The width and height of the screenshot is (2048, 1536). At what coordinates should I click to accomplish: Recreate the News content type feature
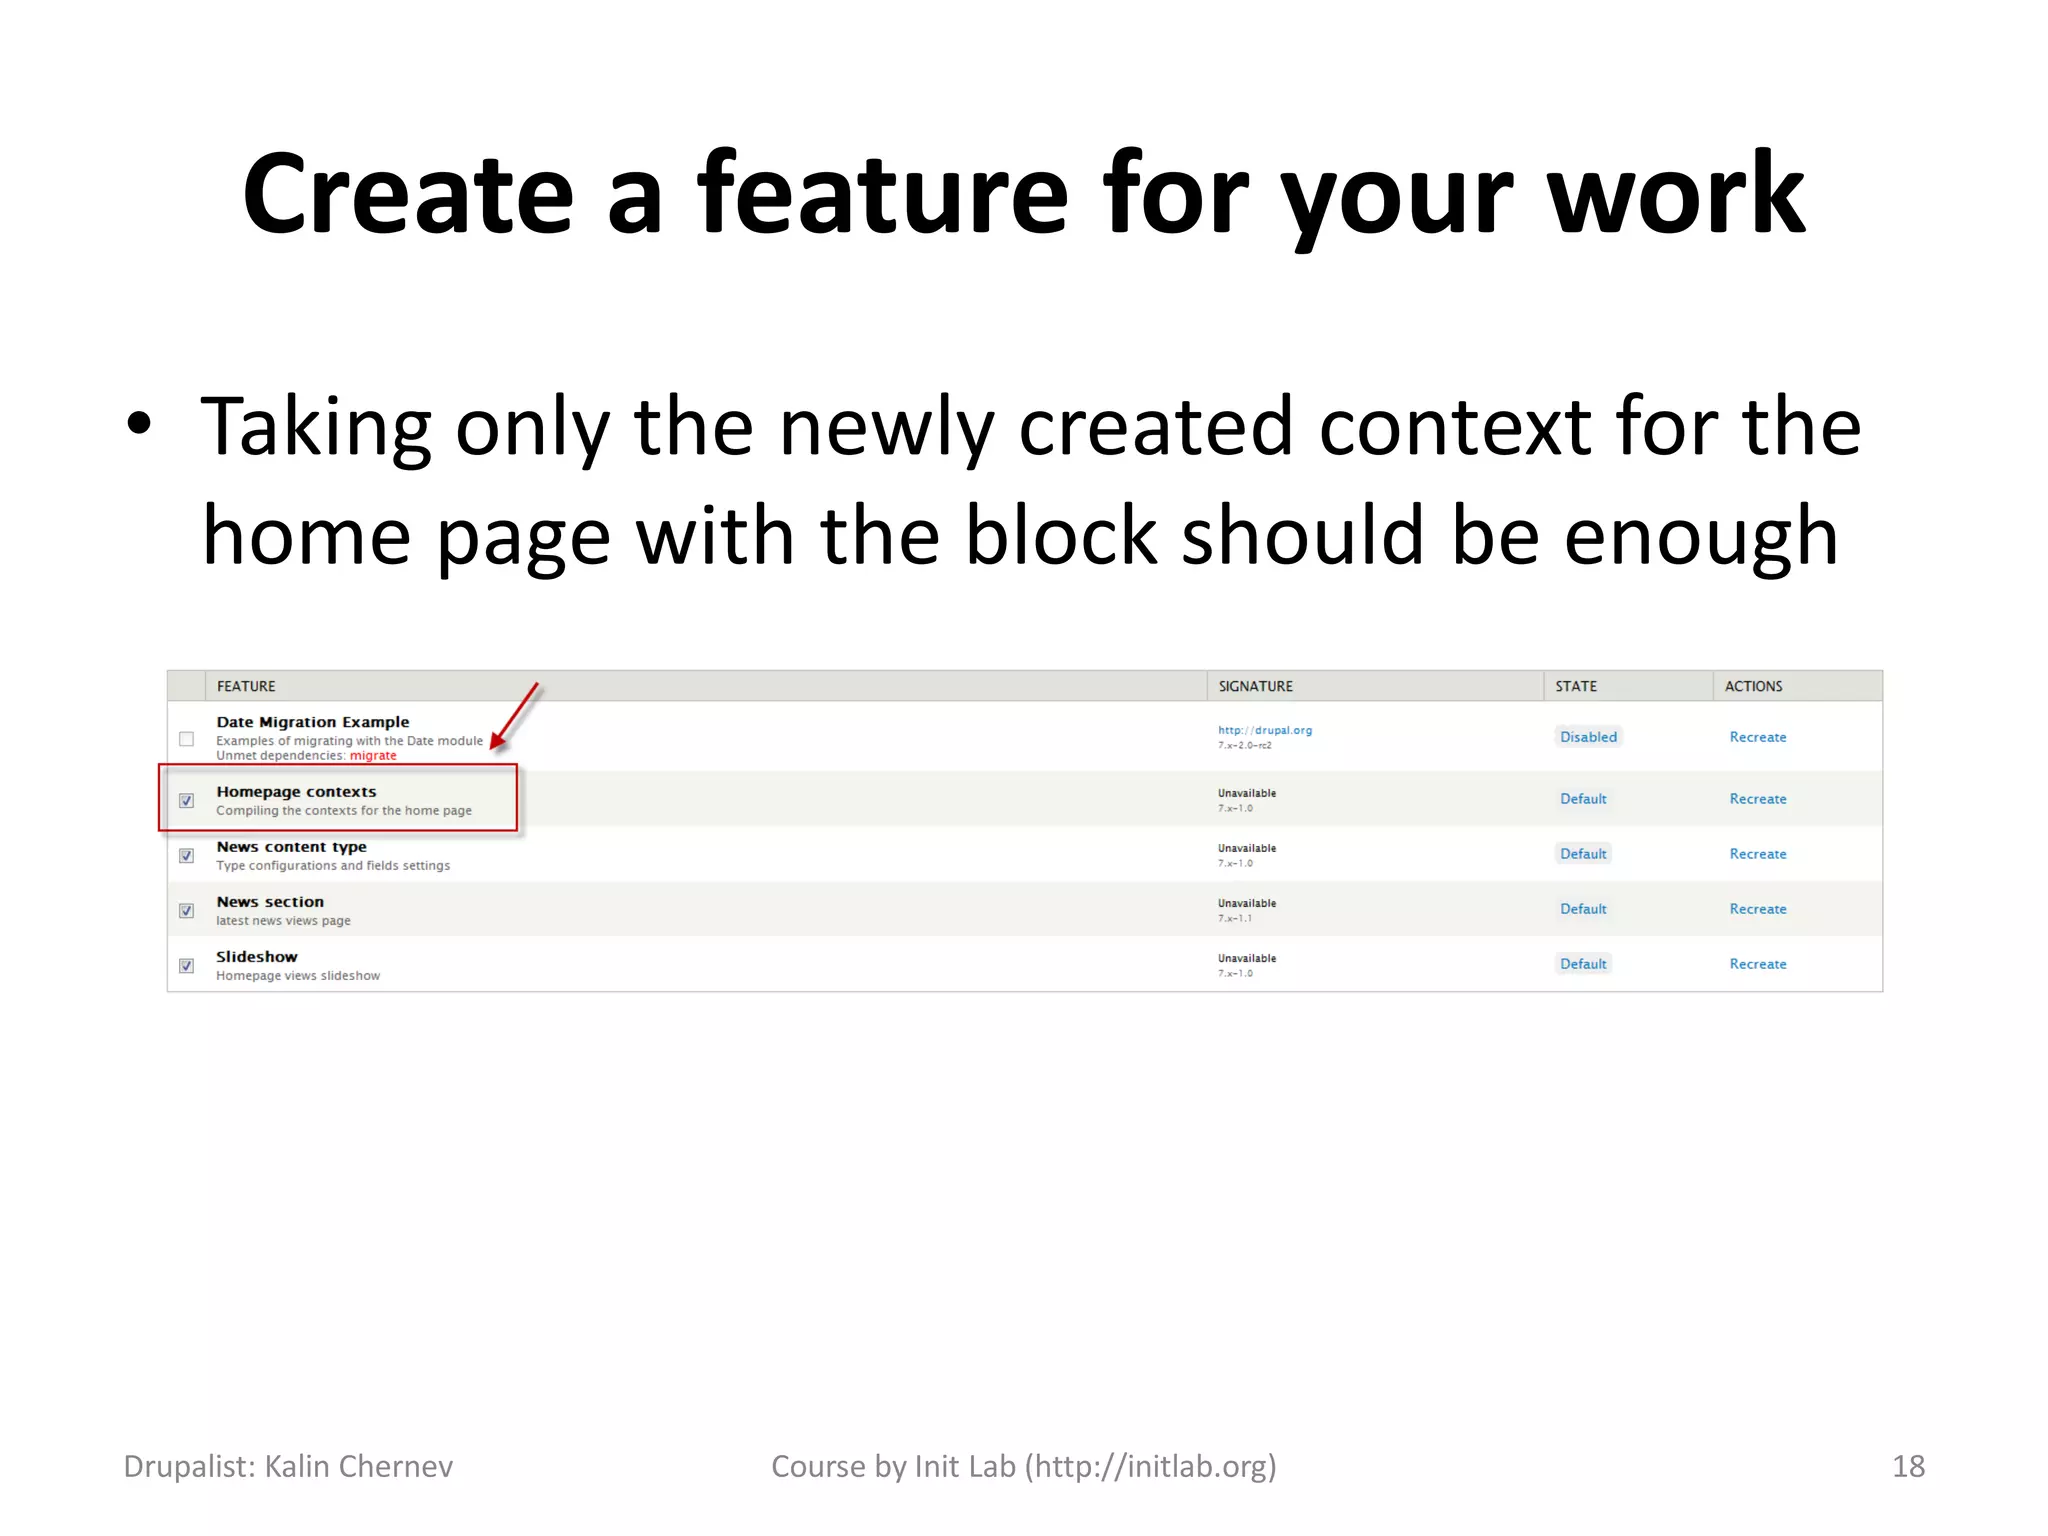(1758, 854)
